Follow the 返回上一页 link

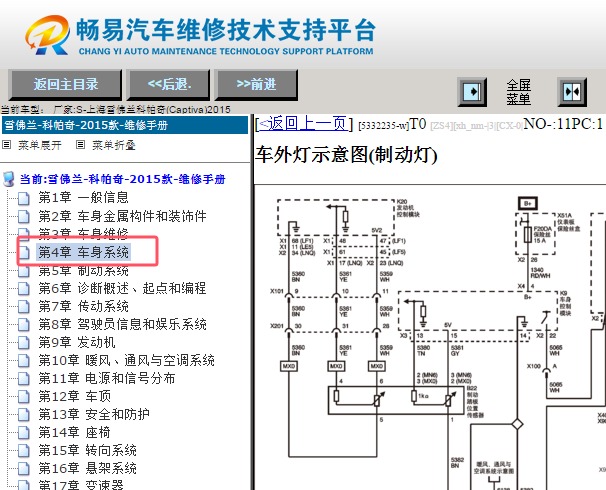pyautogui.click(x=303, y=124)
